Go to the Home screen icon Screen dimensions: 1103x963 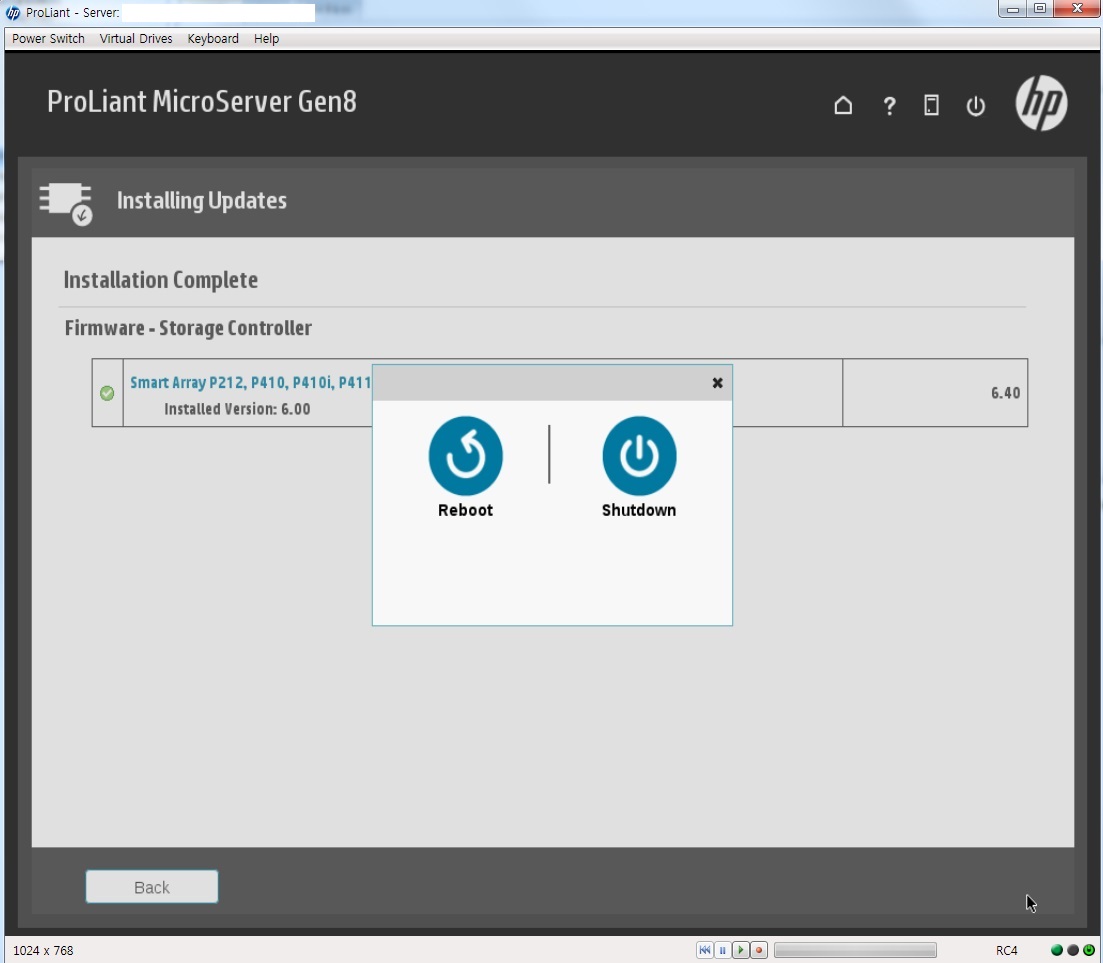point(843,106)
